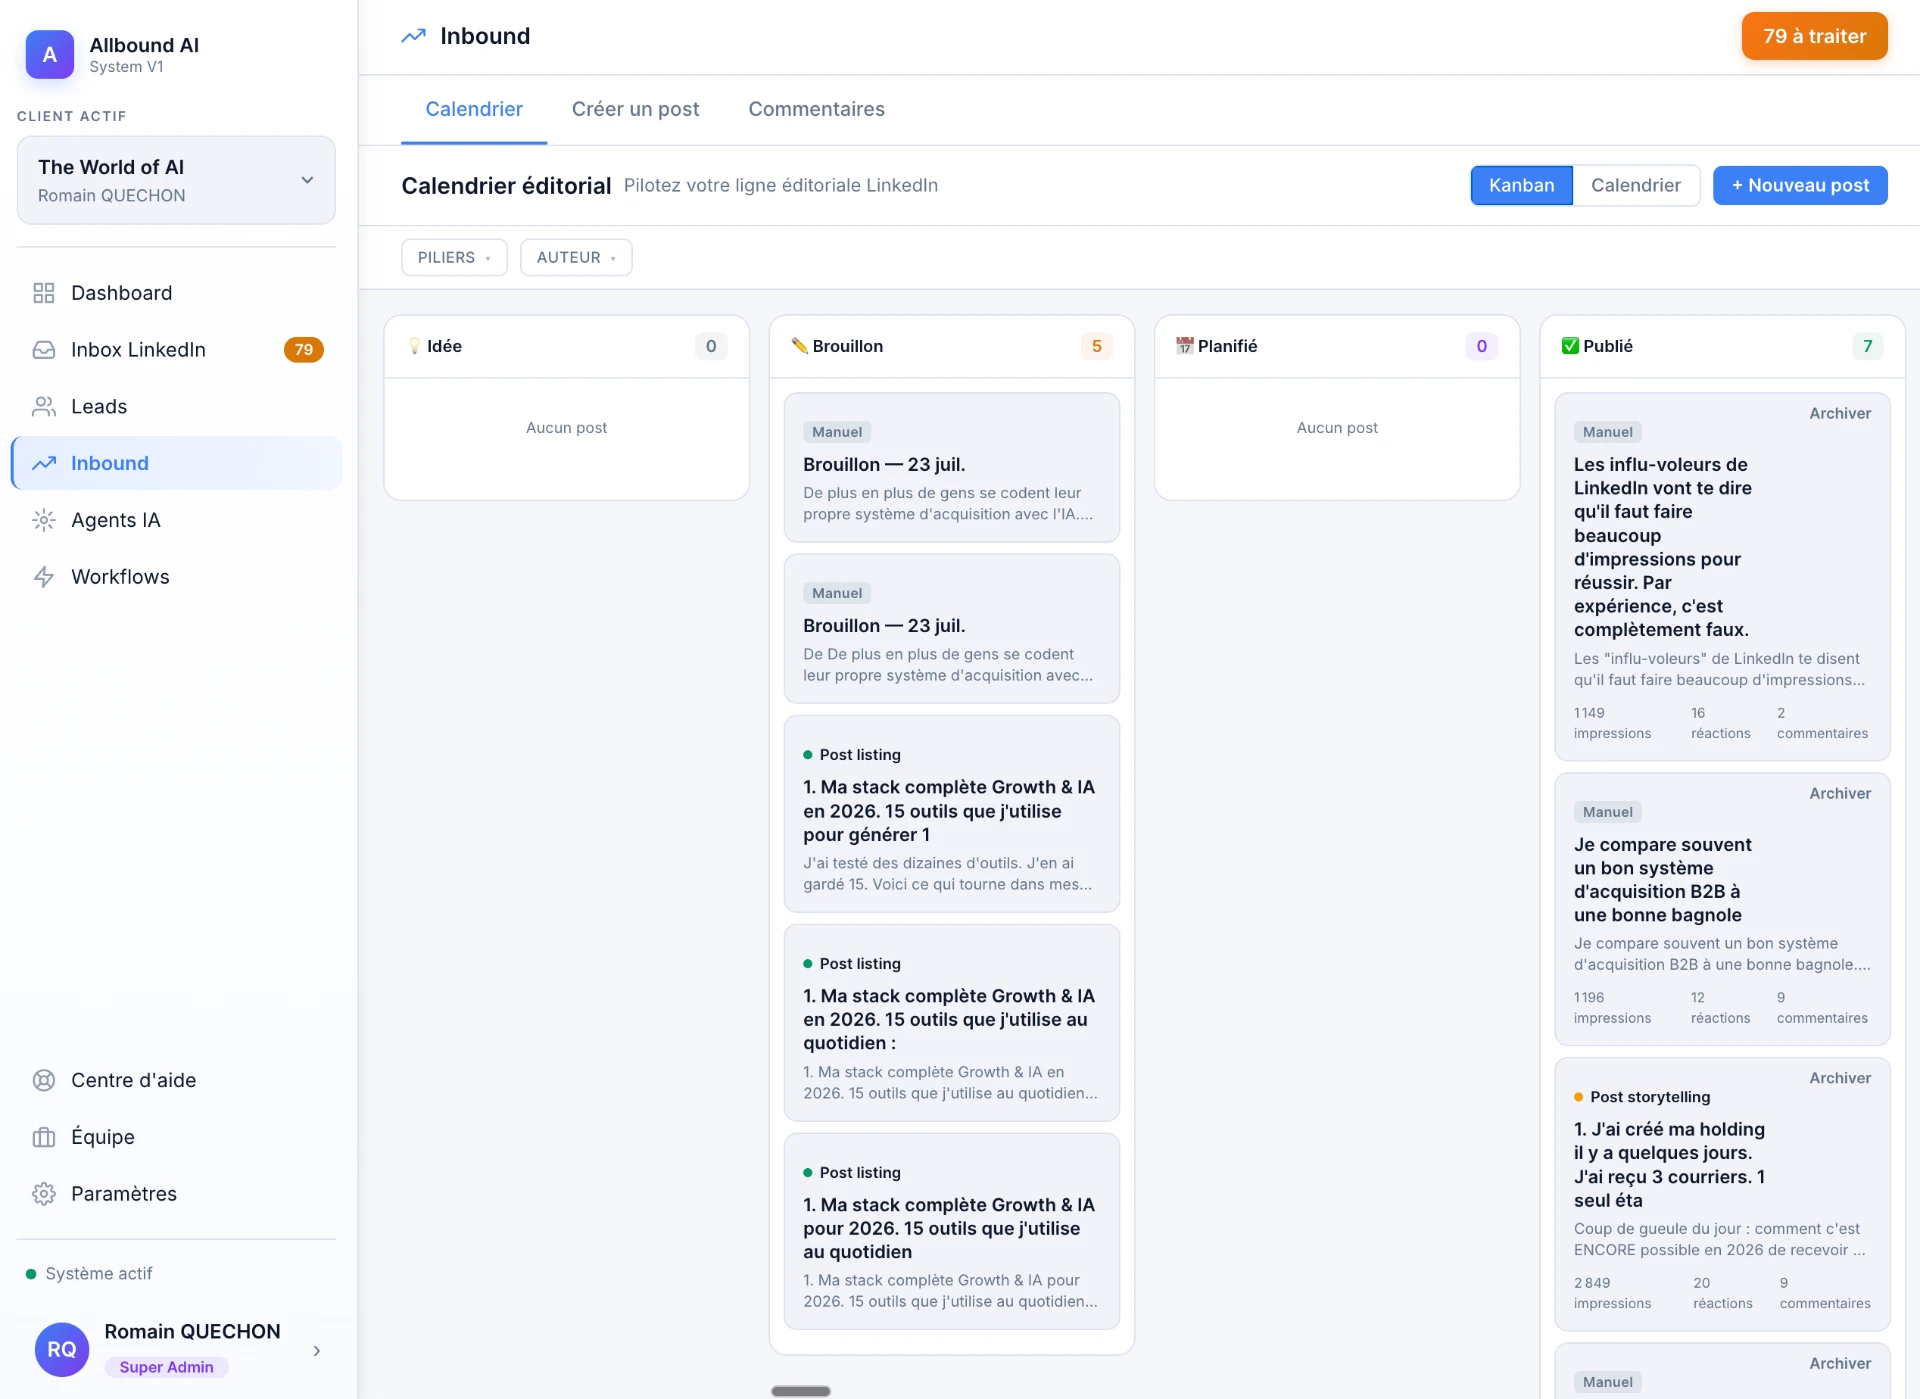Screen dimensions: 1920x1399
Task: Open the Créer un post tab
Action: click(x=635, y=109)
